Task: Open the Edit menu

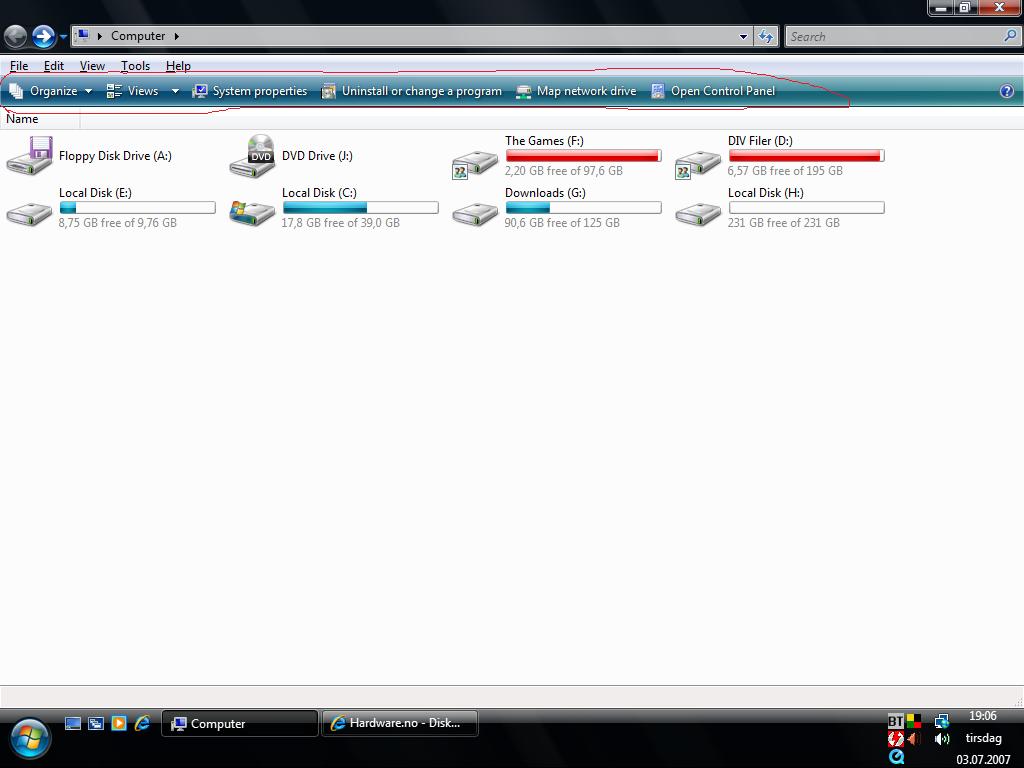Action: pyautogui.click(x=54, y=66)
